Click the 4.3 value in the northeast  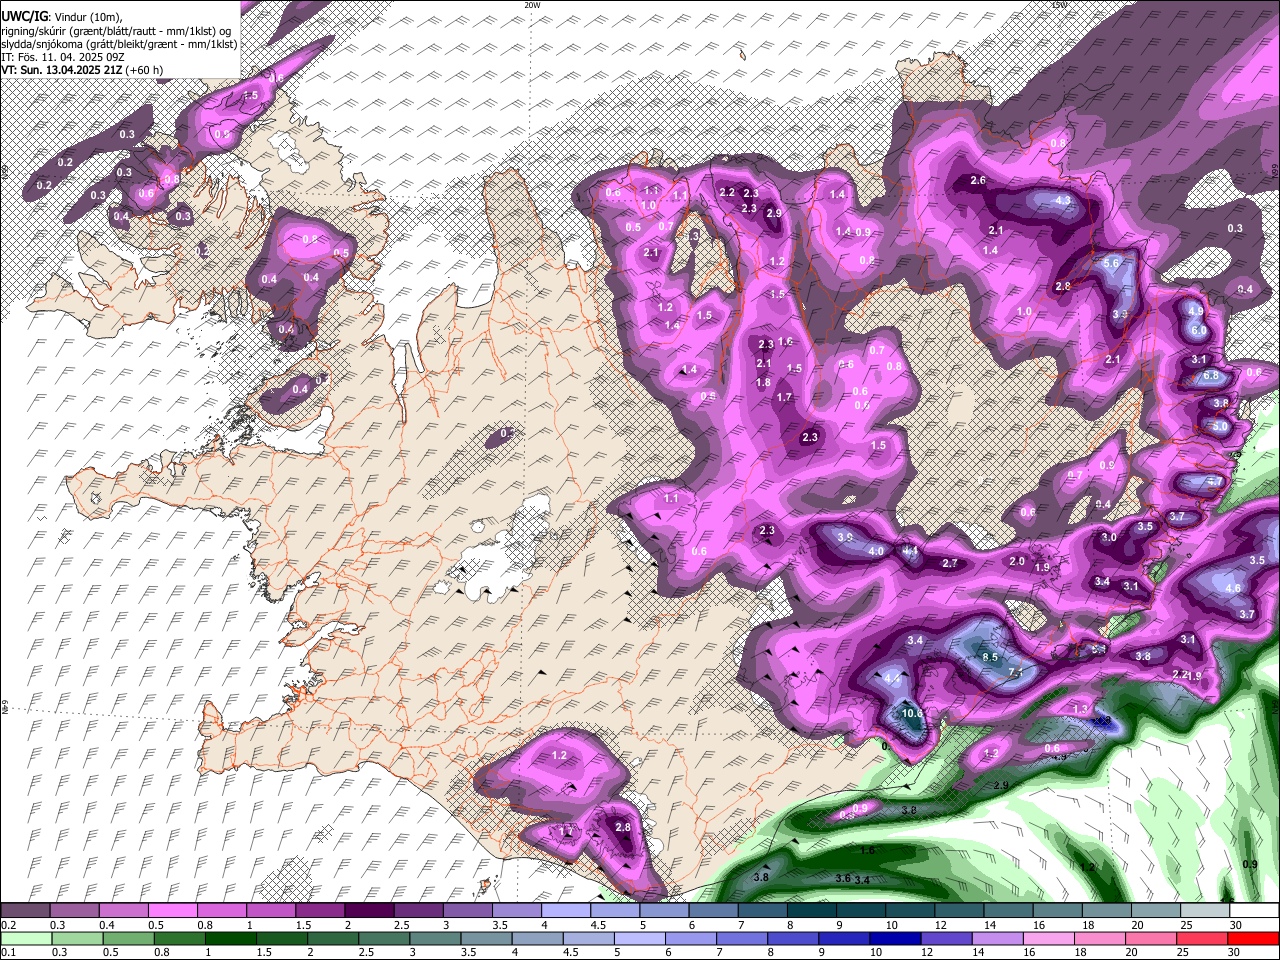click(1063, 200)
